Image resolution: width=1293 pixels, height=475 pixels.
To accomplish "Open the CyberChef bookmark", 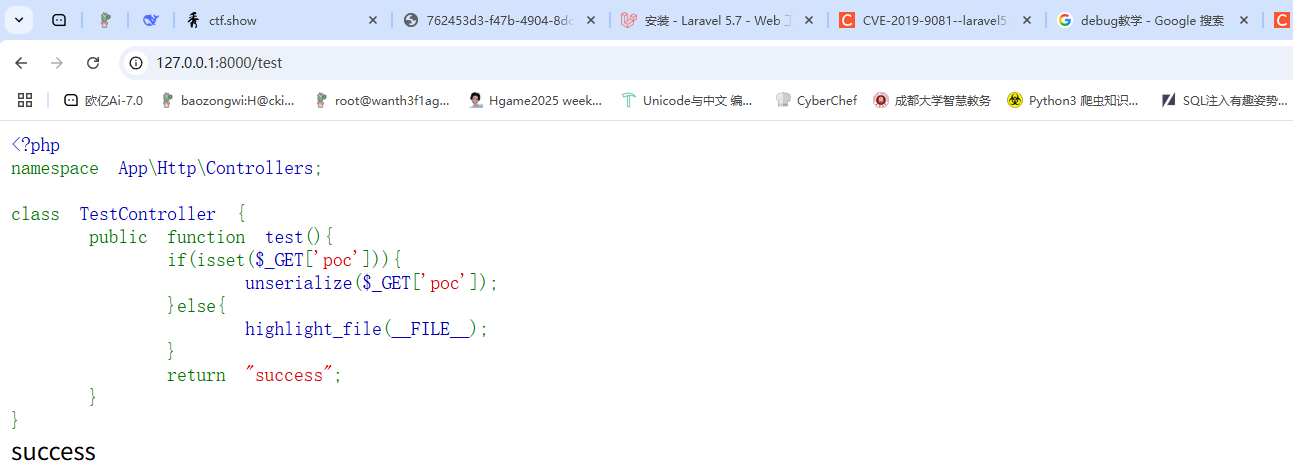I will [x=816, y=100].
